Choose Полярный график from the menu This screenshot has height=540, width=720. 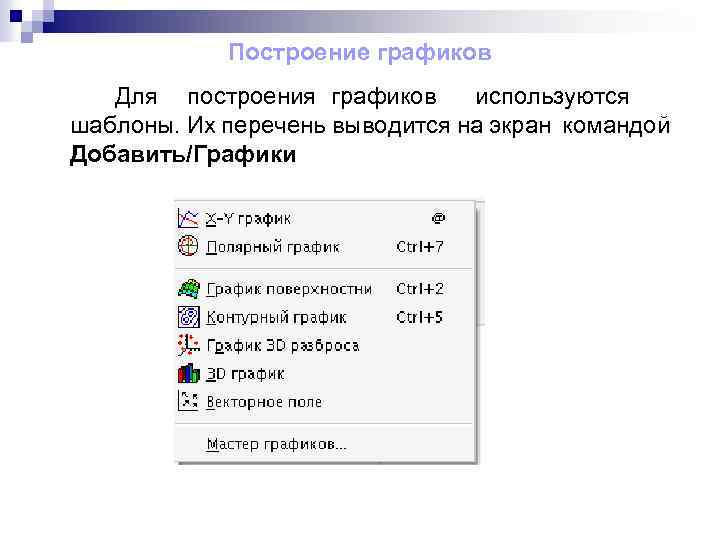324,247
